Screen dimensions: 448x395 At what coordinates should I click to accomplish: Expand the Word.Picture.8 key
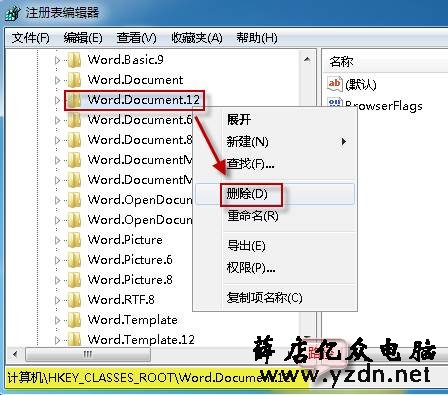point(57,280)
